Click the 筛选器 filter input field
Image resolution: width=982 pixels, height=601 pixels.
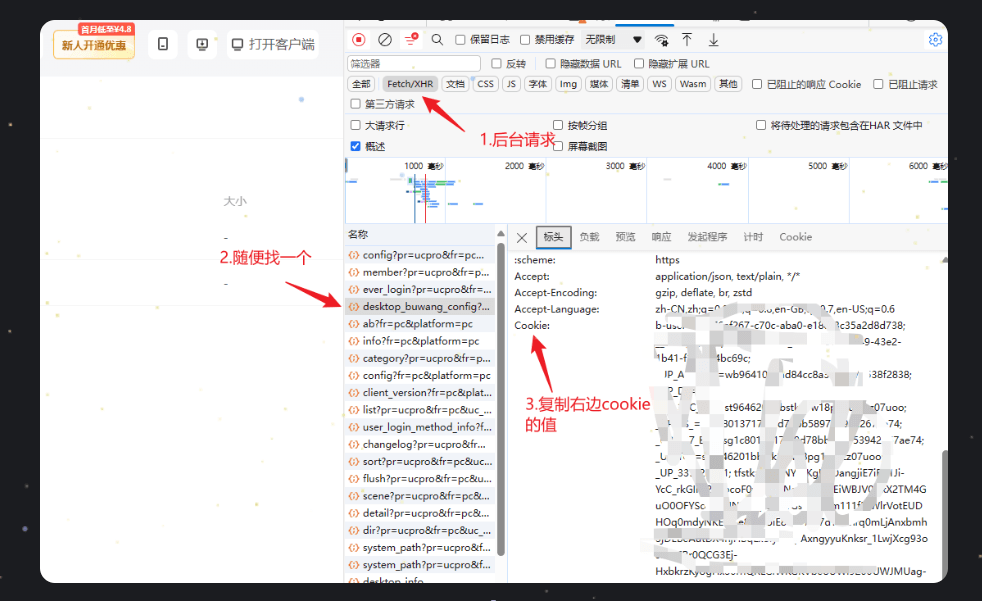click(x=414, y=63)
